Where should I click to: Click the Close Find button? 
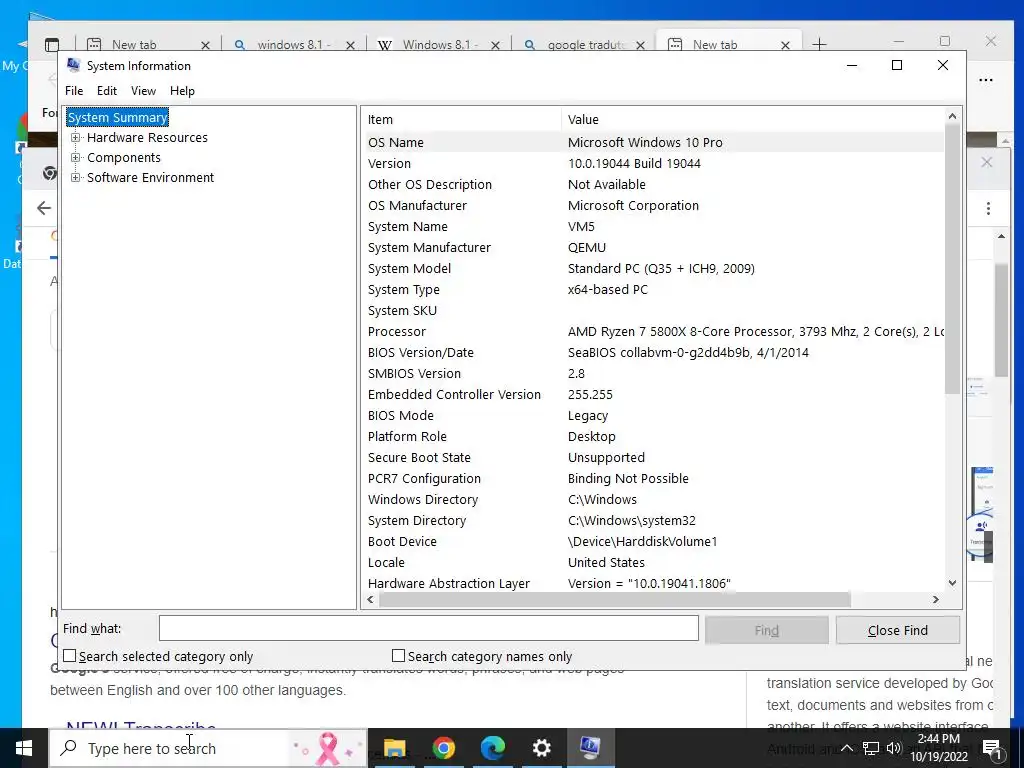(898, 630)
